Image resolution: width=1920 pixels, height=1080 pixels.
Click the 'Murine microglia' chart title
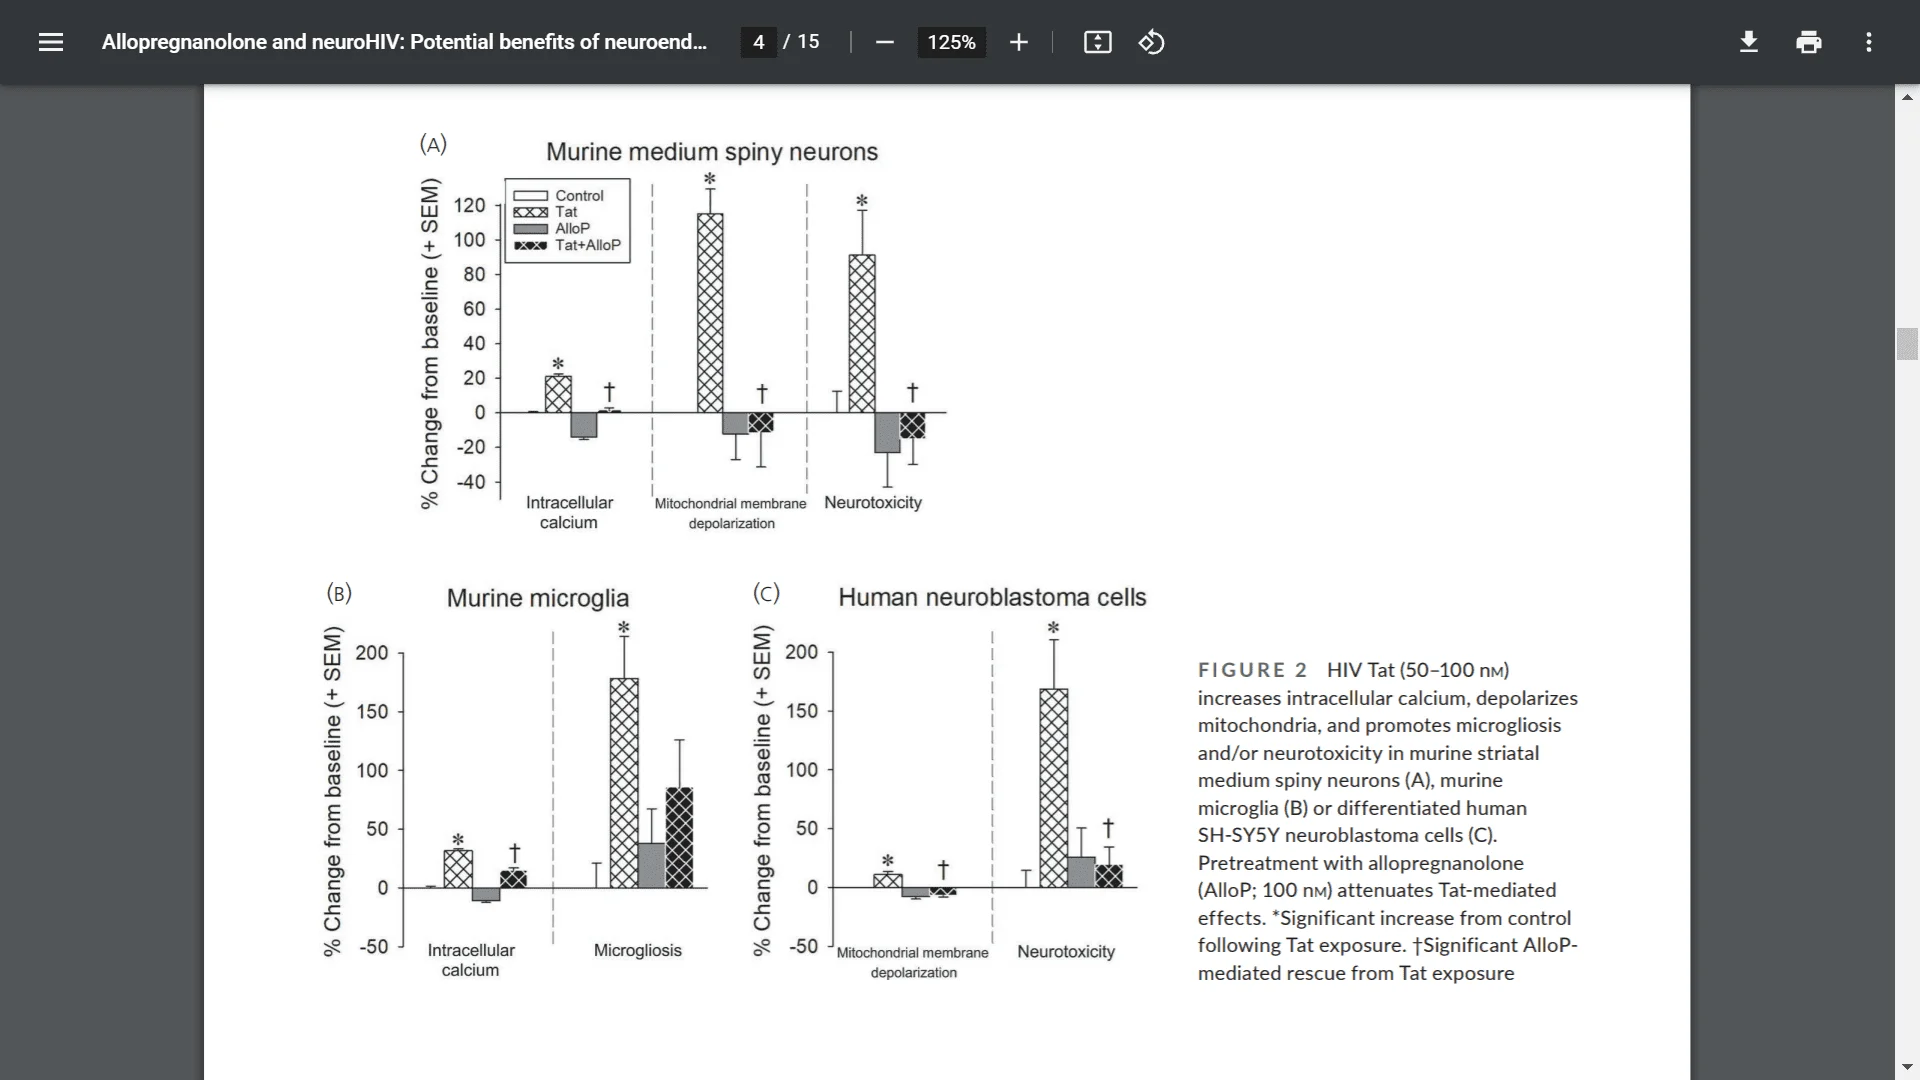point(538,598)
